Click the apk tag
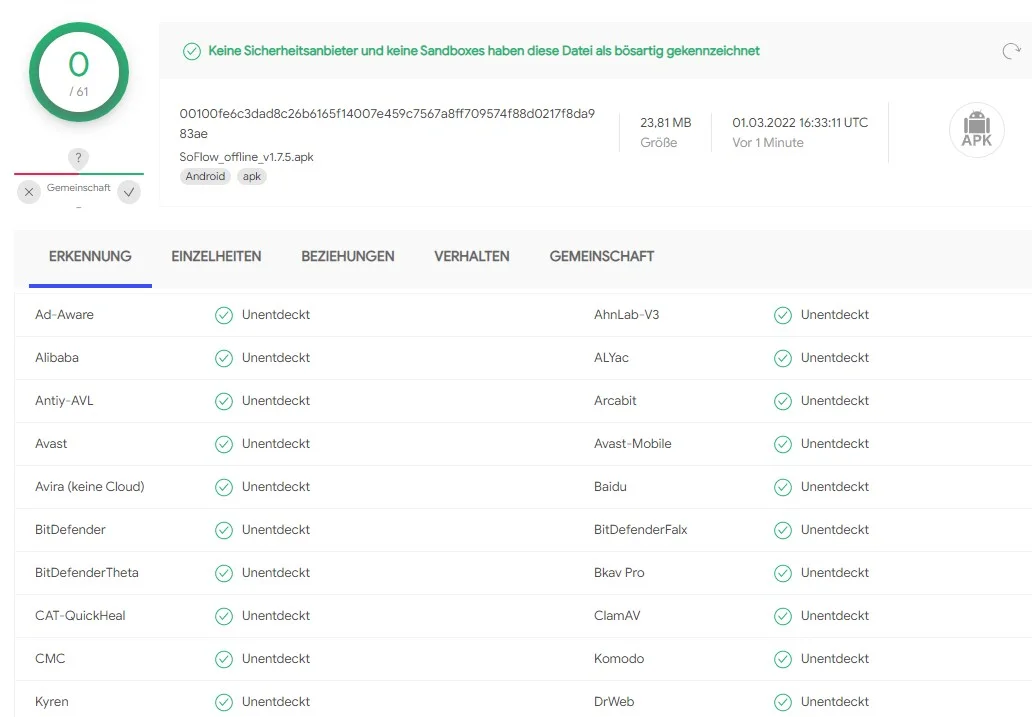1032x717 pixels. pyautogui.click(x=251, y=176)
